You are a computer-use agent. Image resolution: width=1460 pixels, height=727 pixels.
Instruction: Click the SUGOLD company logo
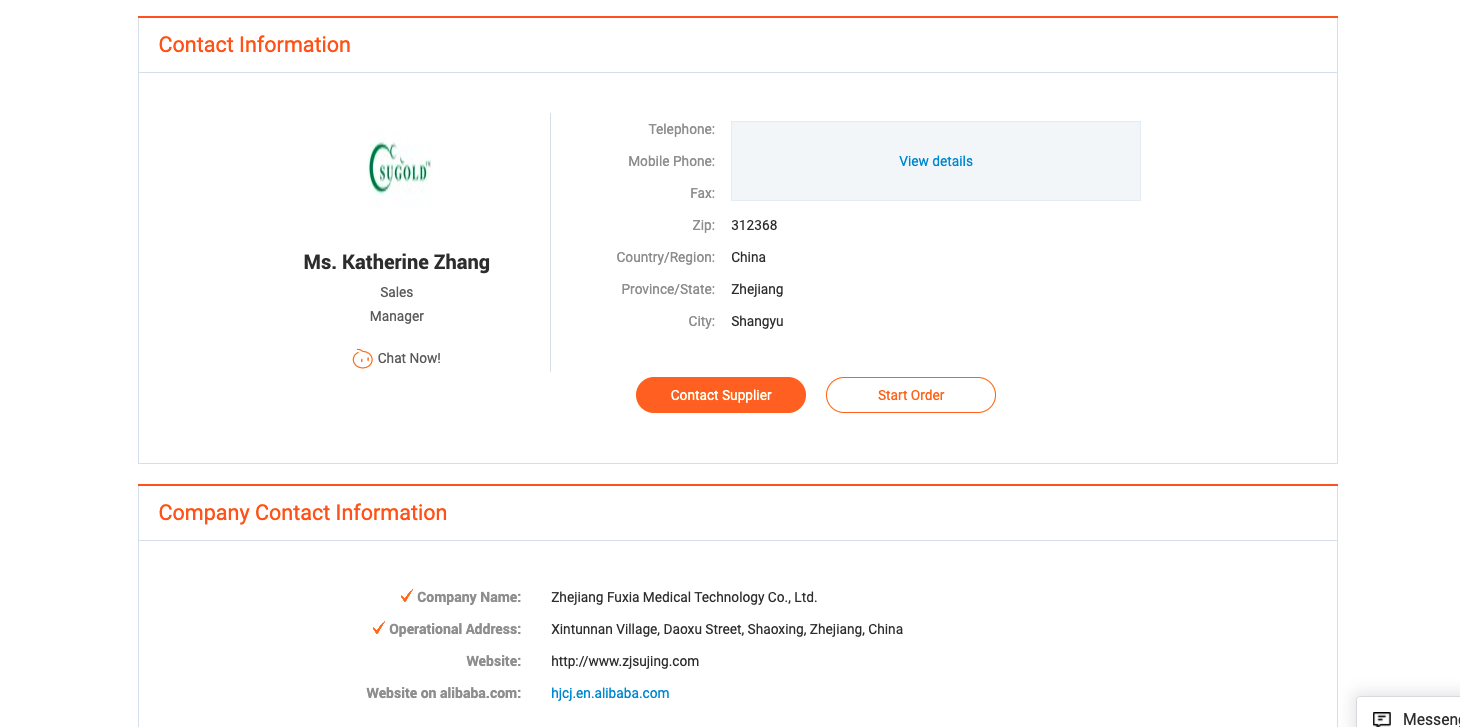399,168
